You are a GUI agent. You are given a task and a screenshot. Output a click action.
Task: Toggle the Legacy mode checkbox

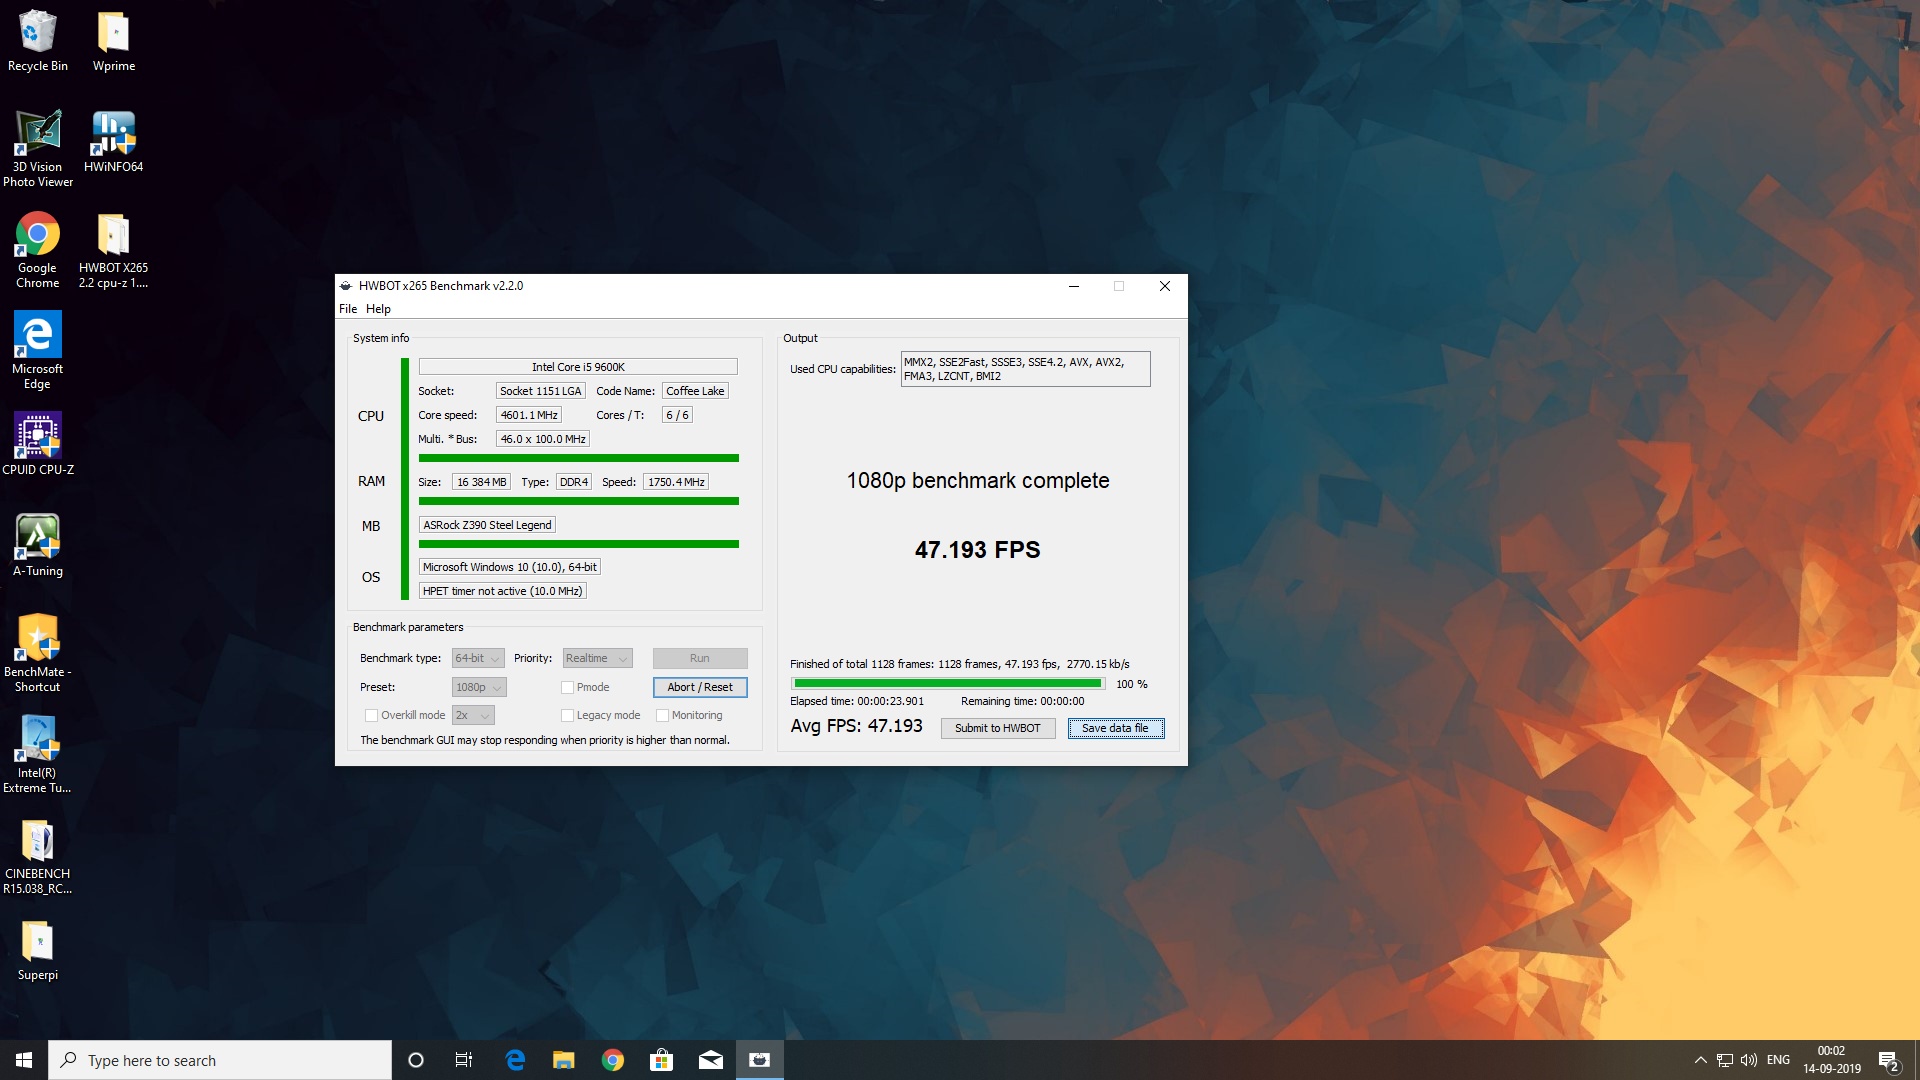coord(567,715)
